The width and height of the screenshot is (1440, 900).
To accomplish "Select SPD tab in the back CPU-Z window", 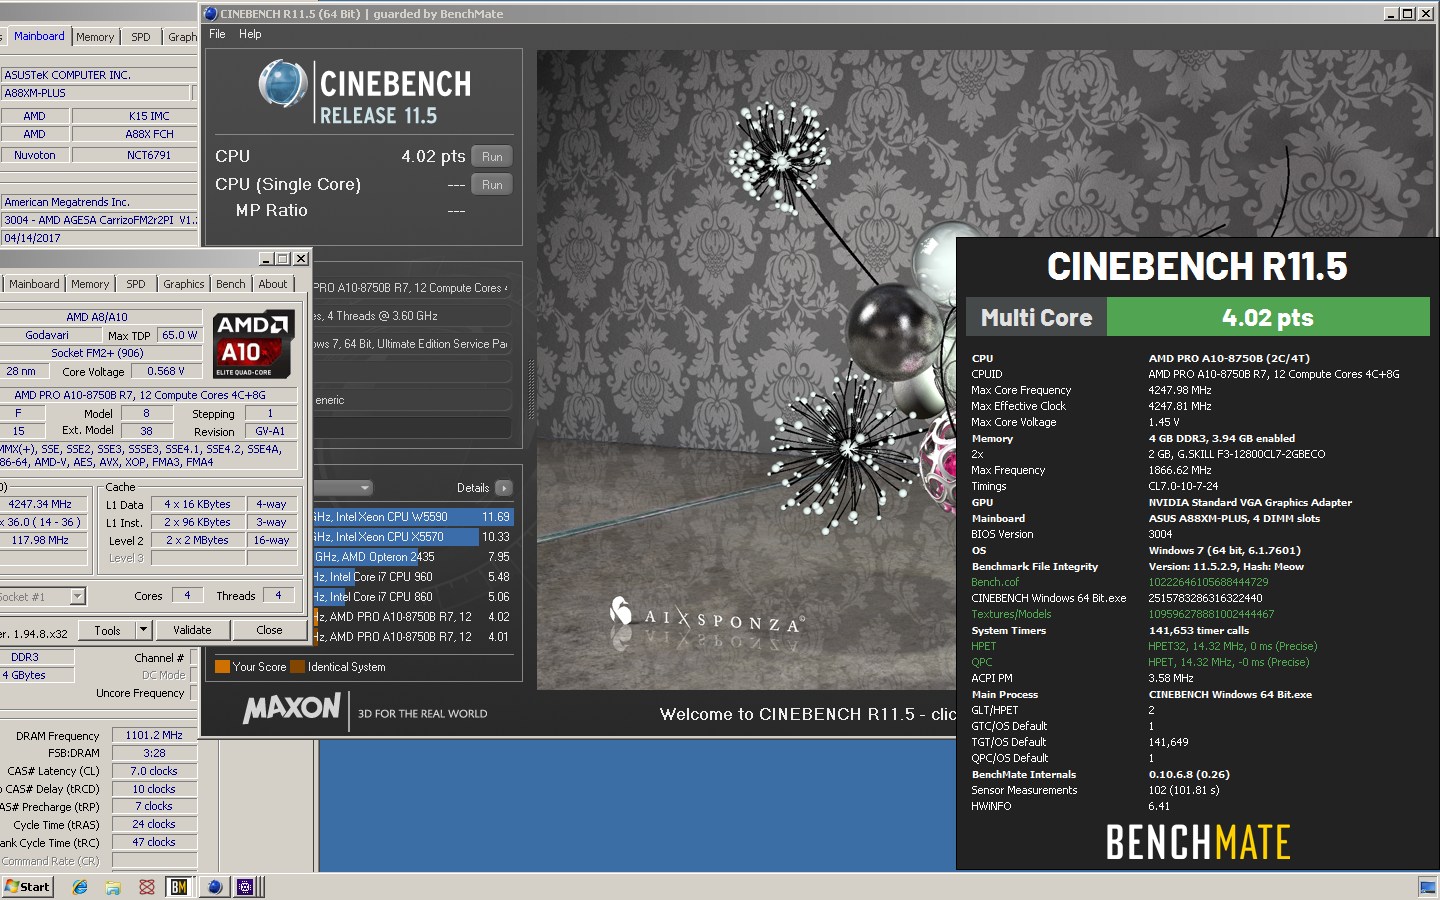I will click(141, 37).
